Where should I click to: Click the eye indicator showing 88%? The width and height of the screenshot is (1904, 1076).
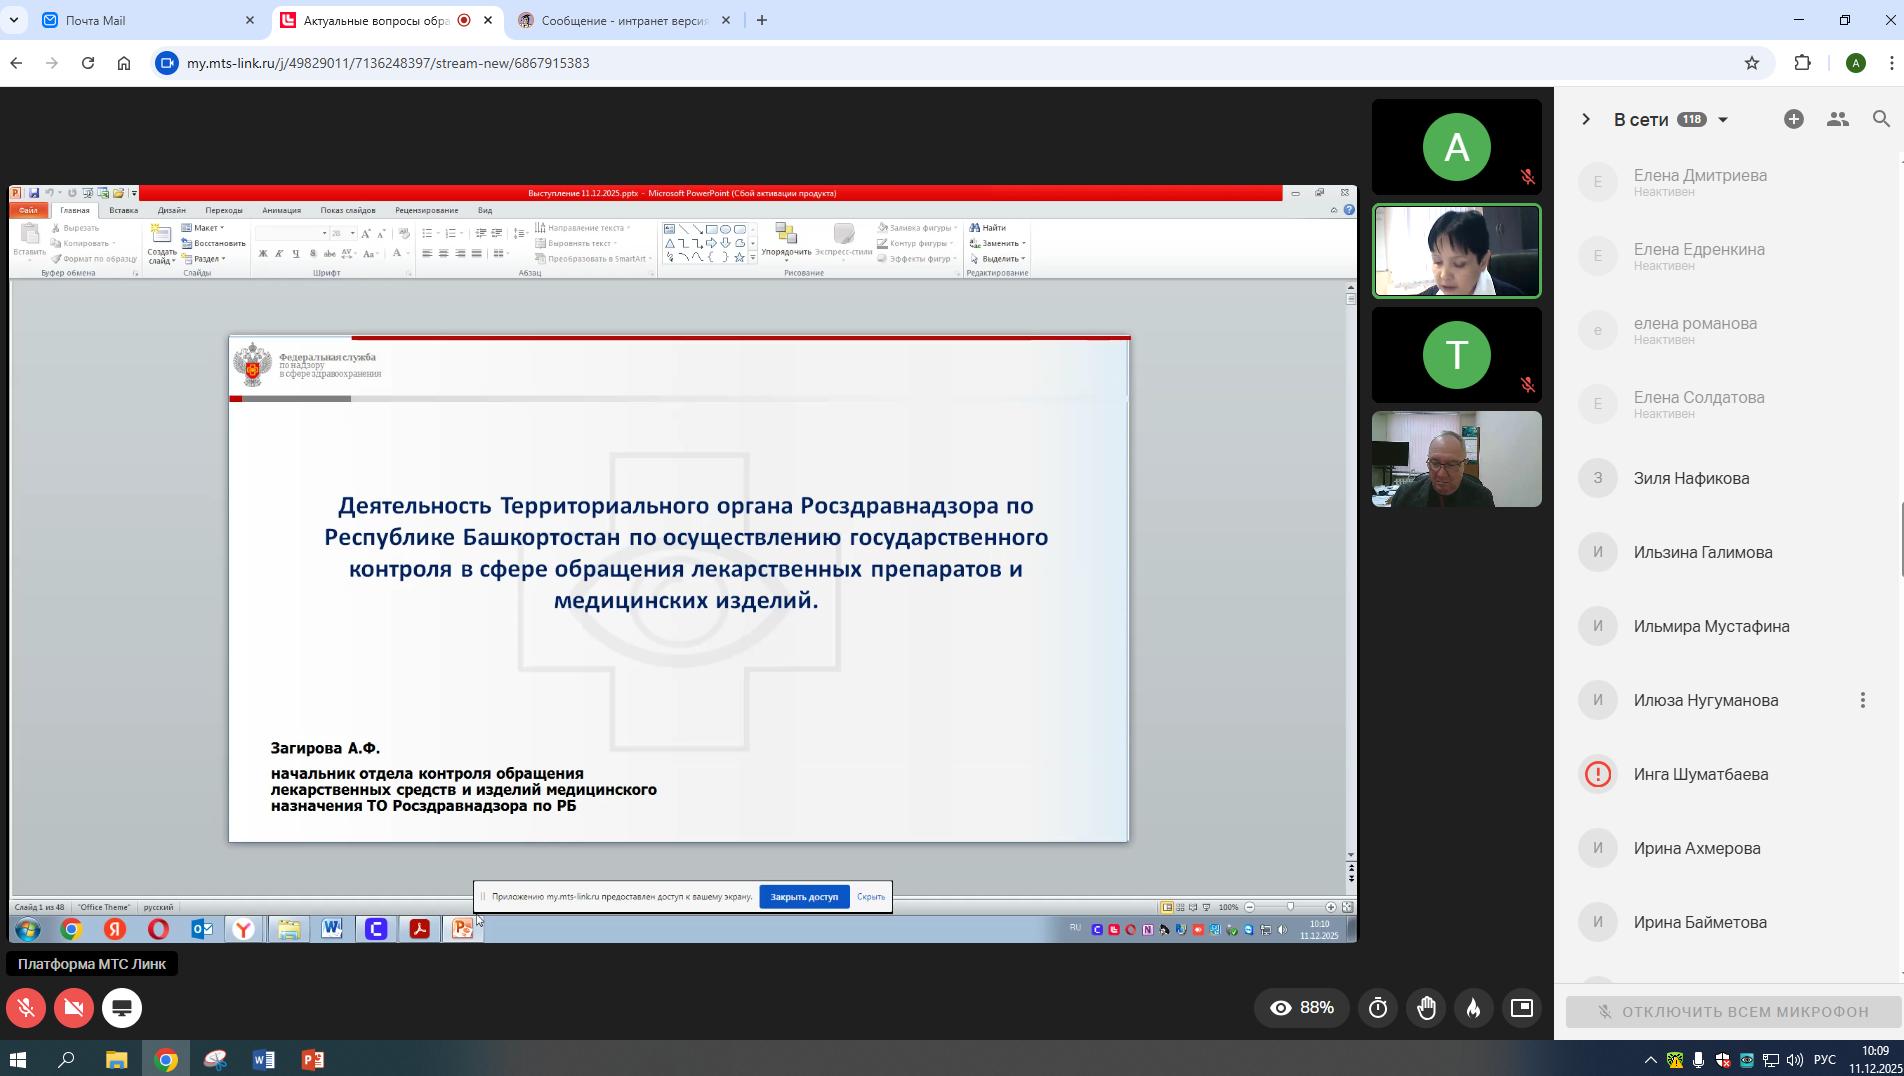[x=1301, y=1008]
